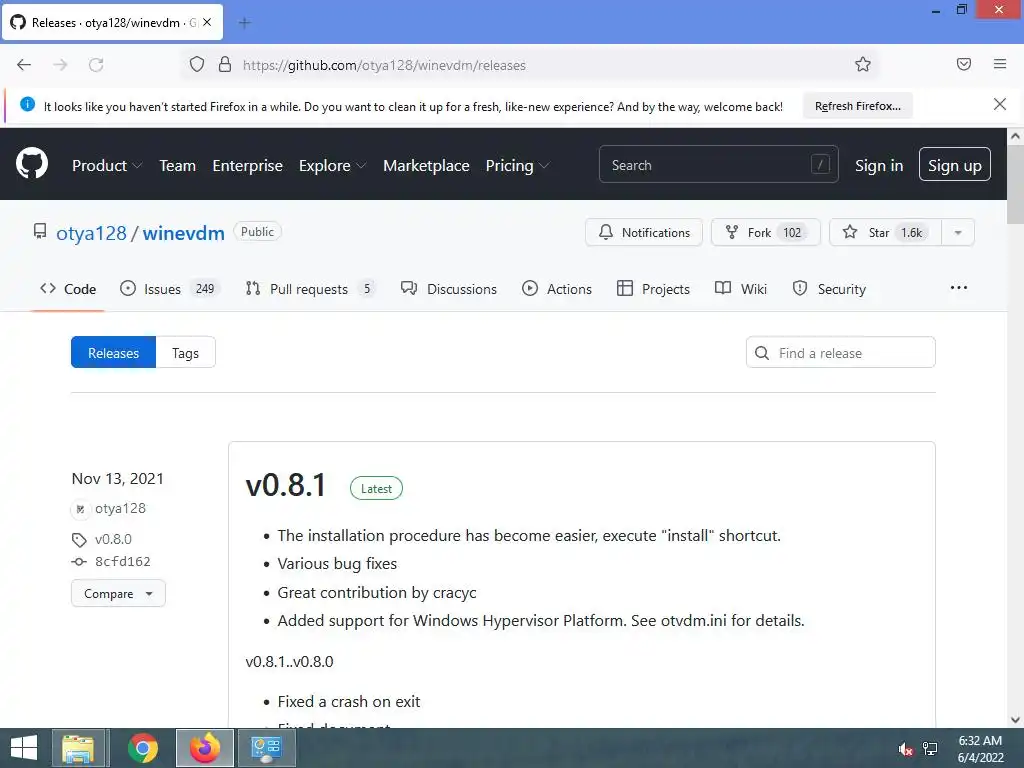The width and height of the screenshot is (1024, 768).
Task: Dismiss the Firefox refresh notification bar
Action: click(x=999, y=104)
